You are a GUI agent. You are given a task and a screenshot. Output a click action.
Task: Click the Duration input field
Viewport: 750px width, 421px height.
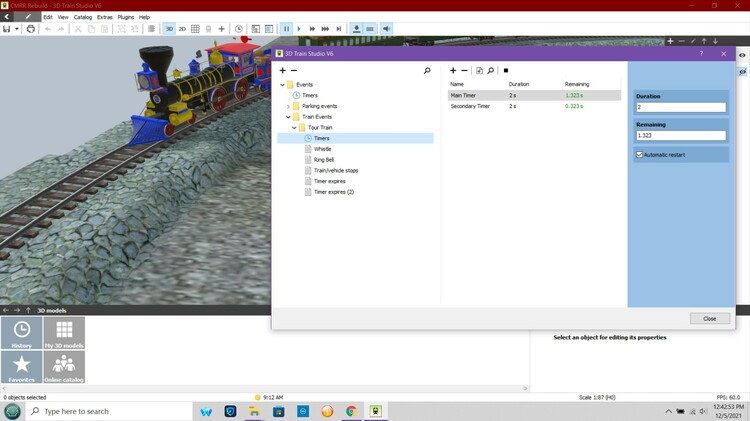[x=680, y=106]
